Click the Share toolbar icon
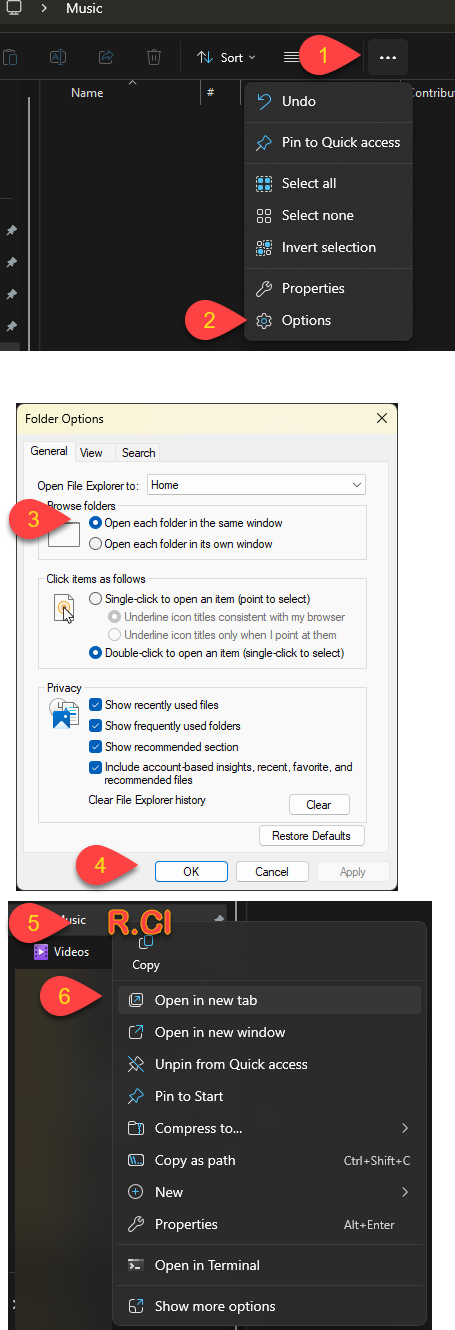The height and width of the screenshot is (1330, 455). (106, 57)
